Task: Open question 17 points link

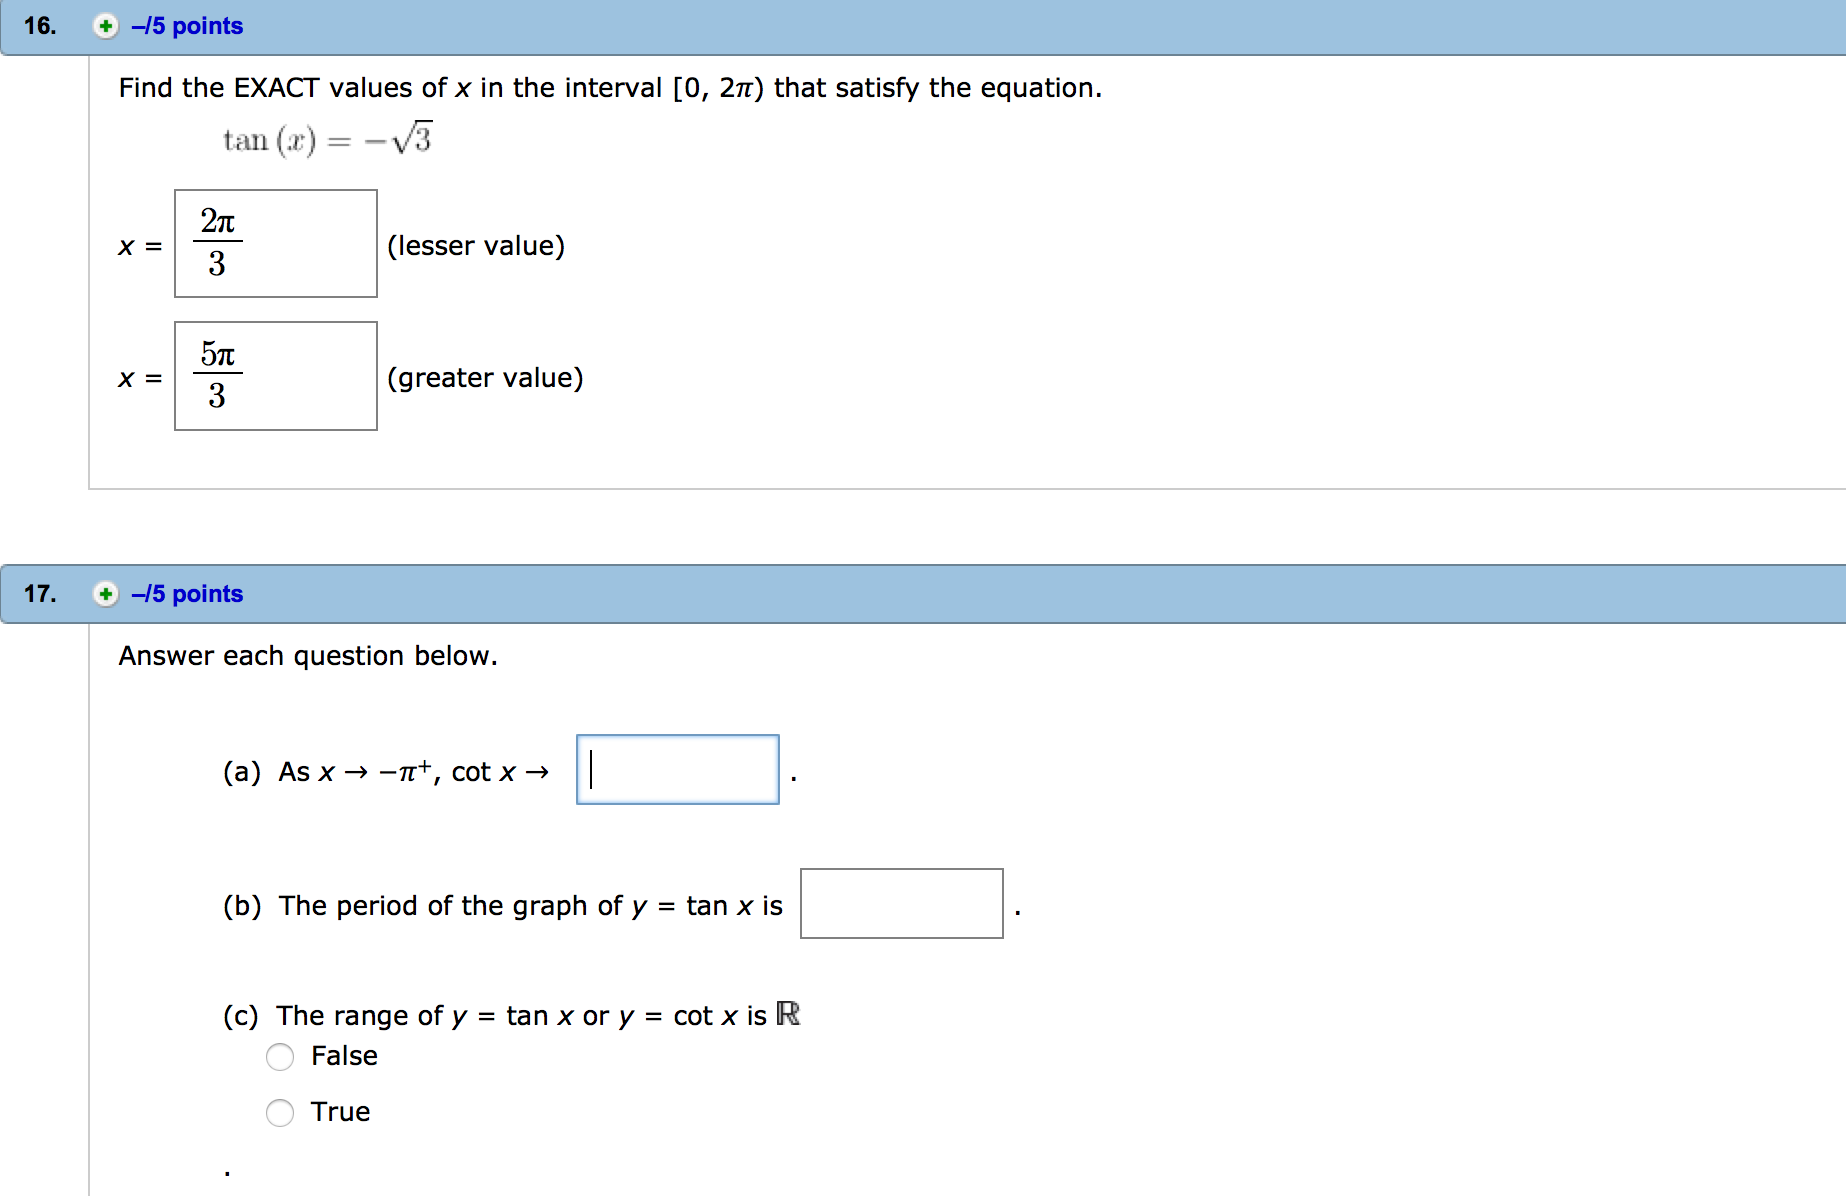Action: point(187,594)
